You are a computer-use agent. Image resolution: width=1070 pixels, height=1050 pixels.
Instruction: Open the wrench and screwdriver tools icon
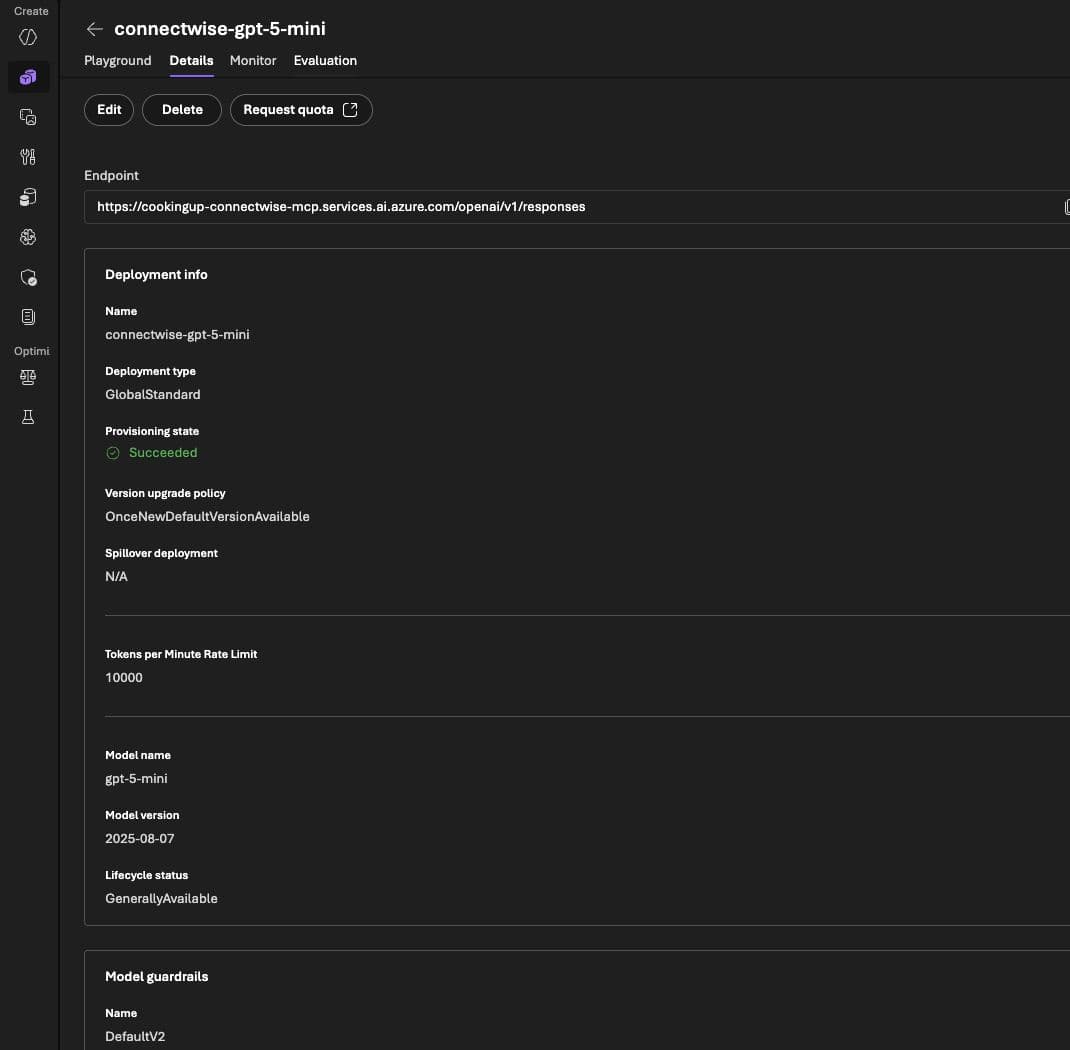(x=28, y=157)
